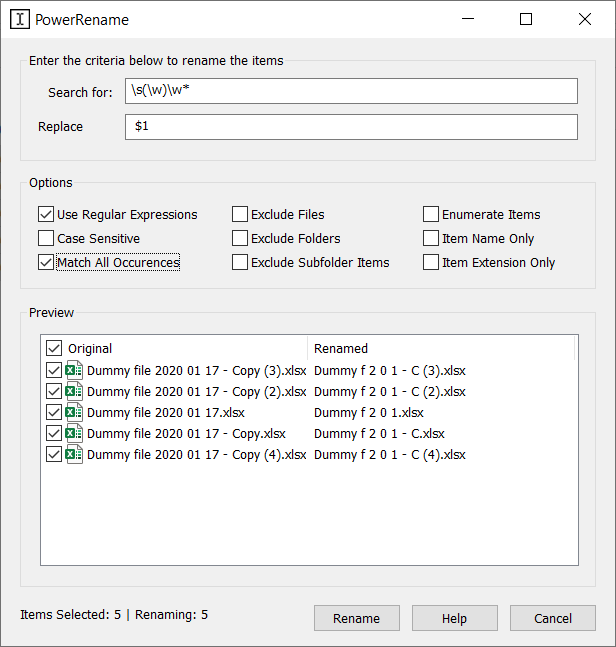Click renamed text Dummy f 2 0 1.xlsx
Viewport: 616px width, 647px height.
click(x=369, y=413)
